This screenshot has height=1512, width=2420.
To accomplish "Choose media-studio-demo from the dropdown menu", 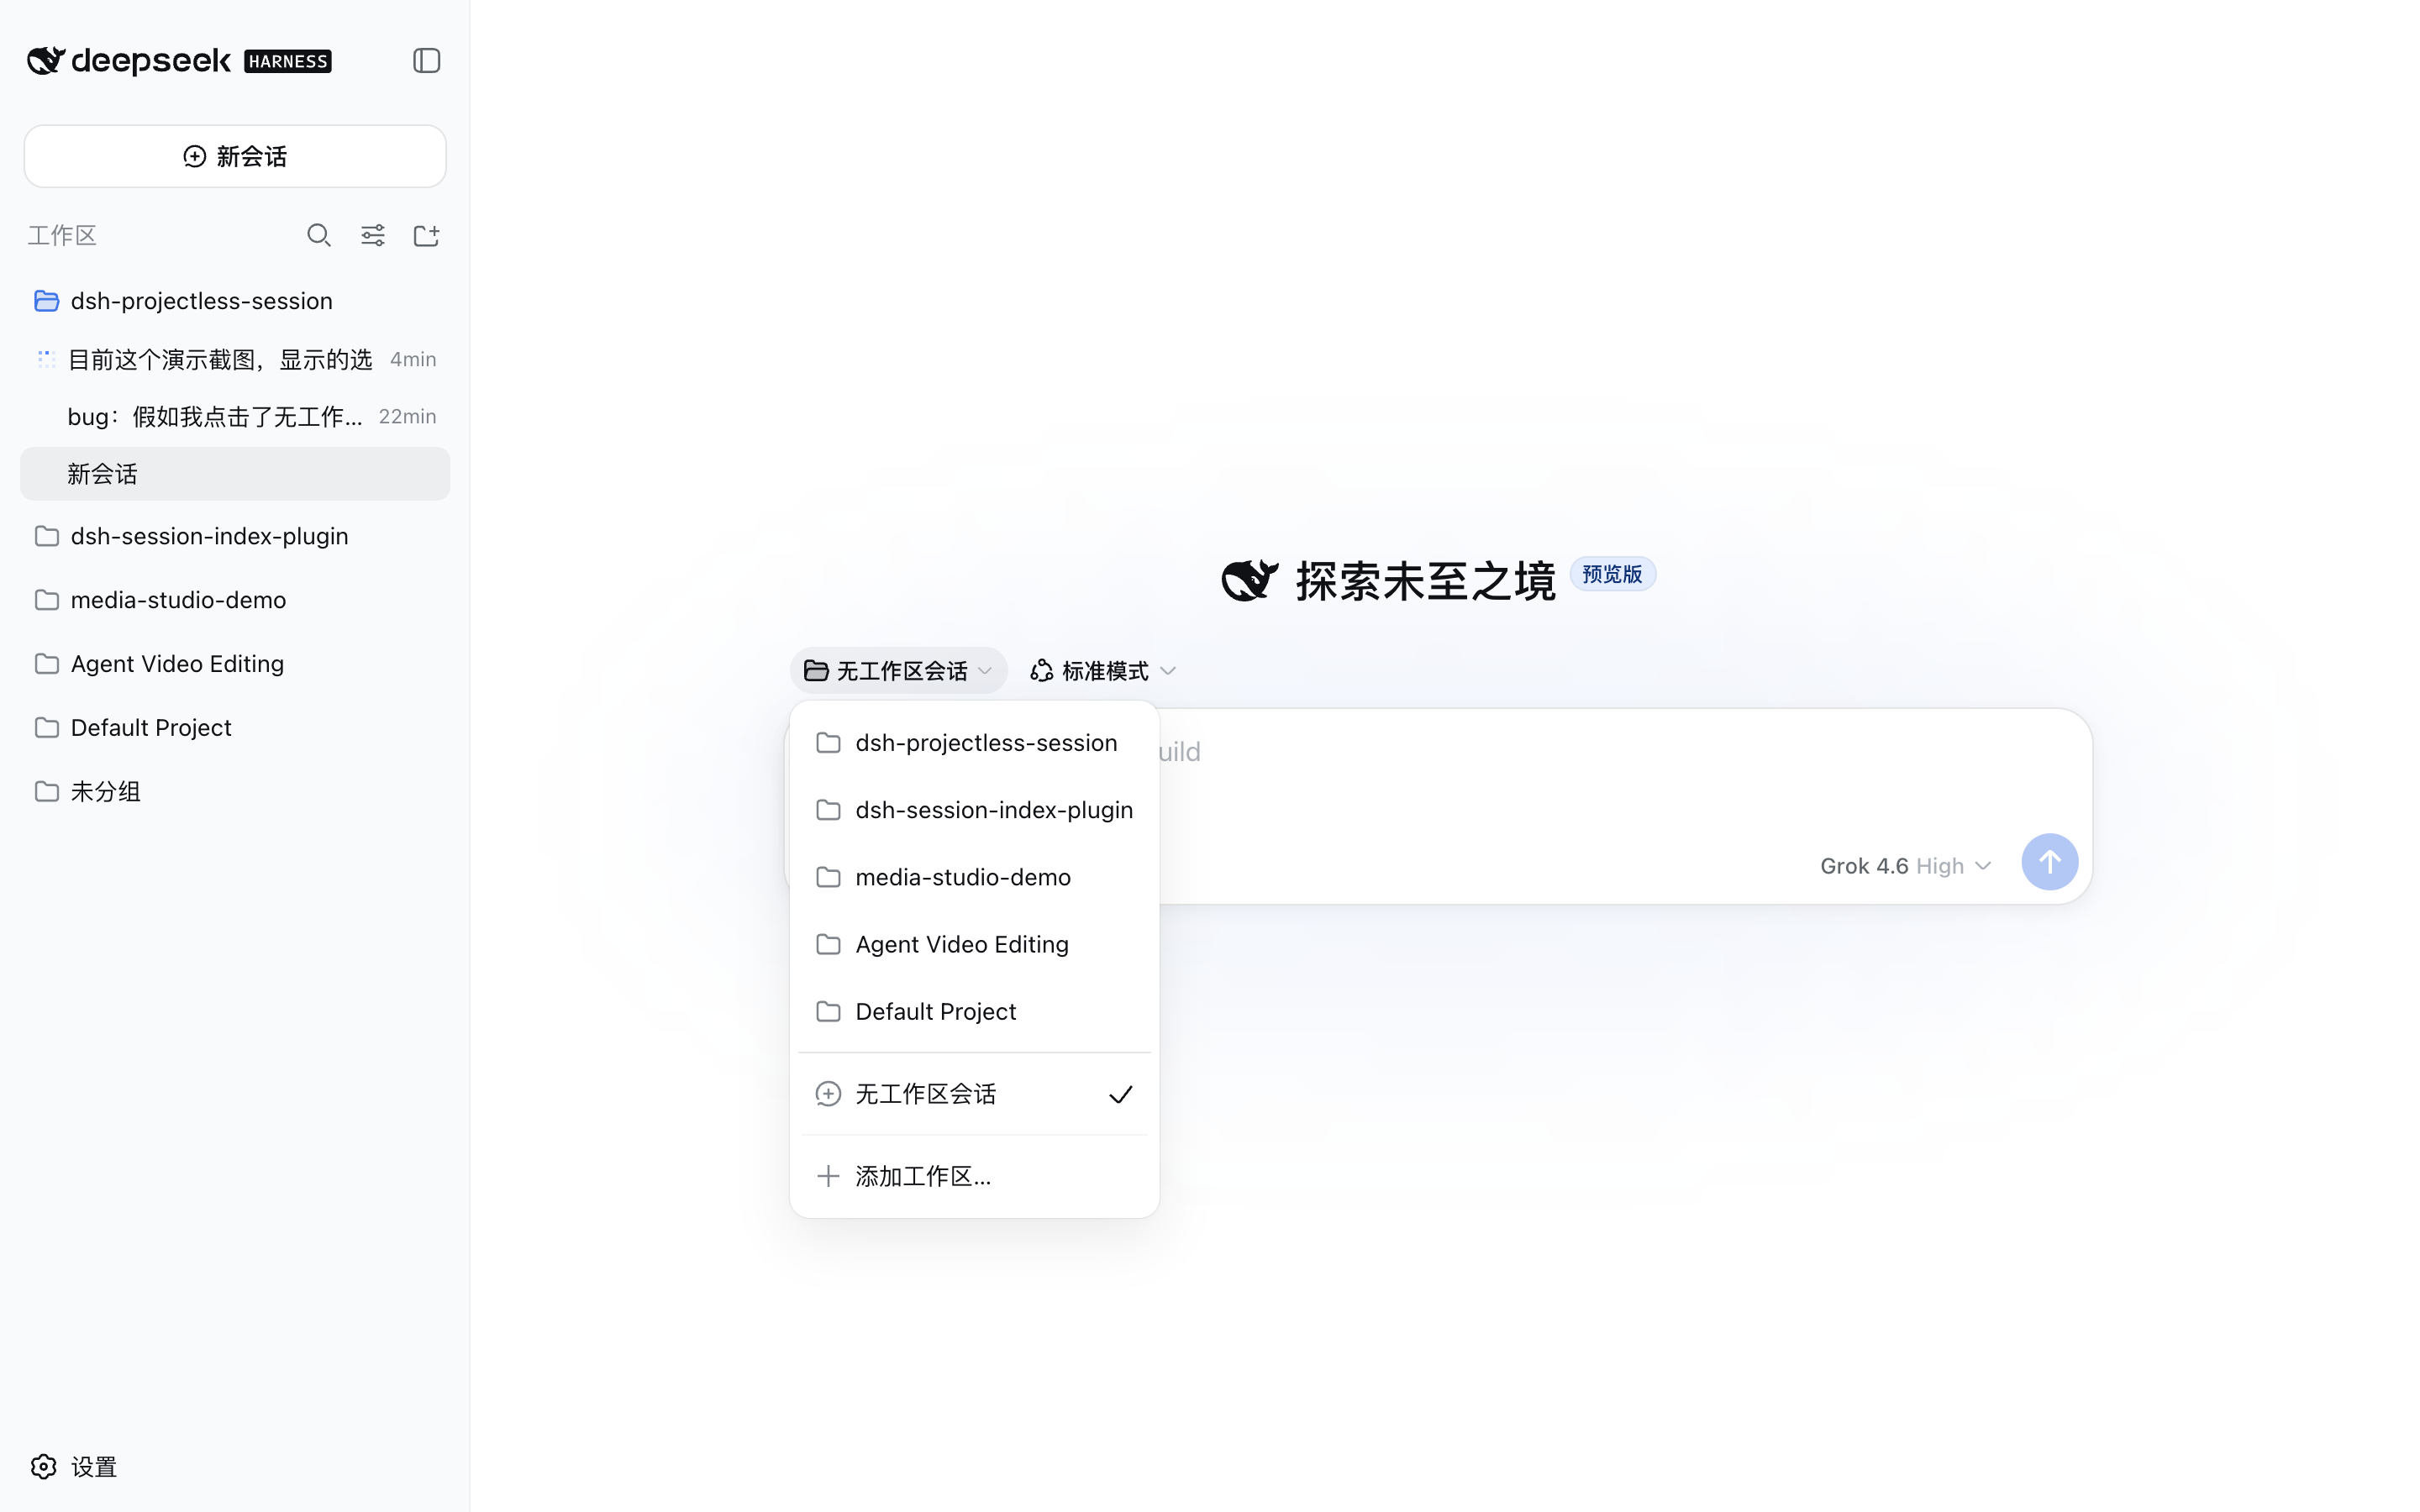I will tap(974, 877).
